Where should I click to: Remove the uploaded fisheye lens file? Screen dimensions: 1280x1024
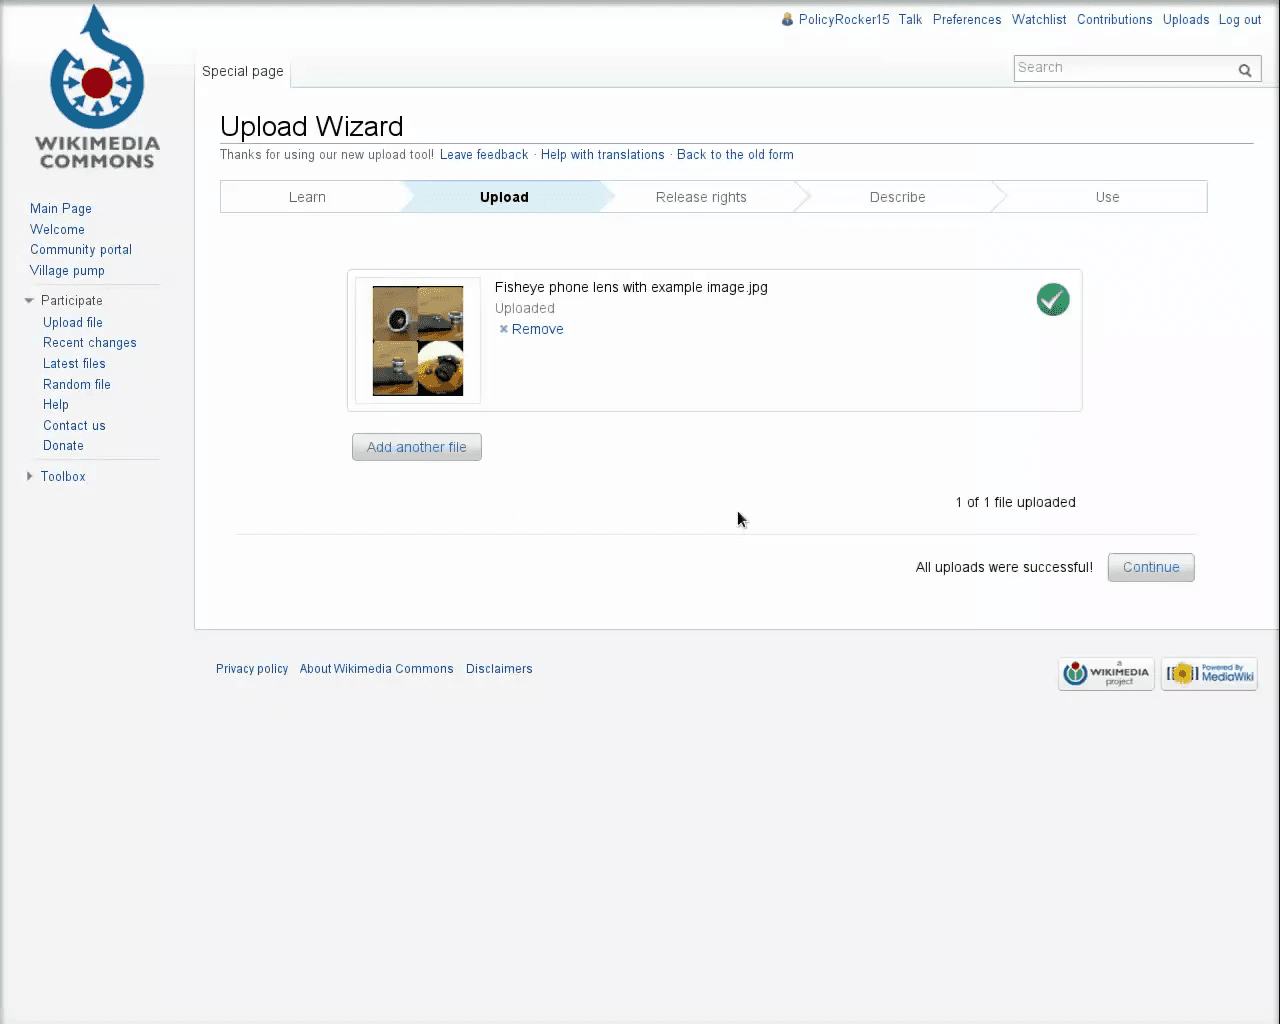[537, 329]
